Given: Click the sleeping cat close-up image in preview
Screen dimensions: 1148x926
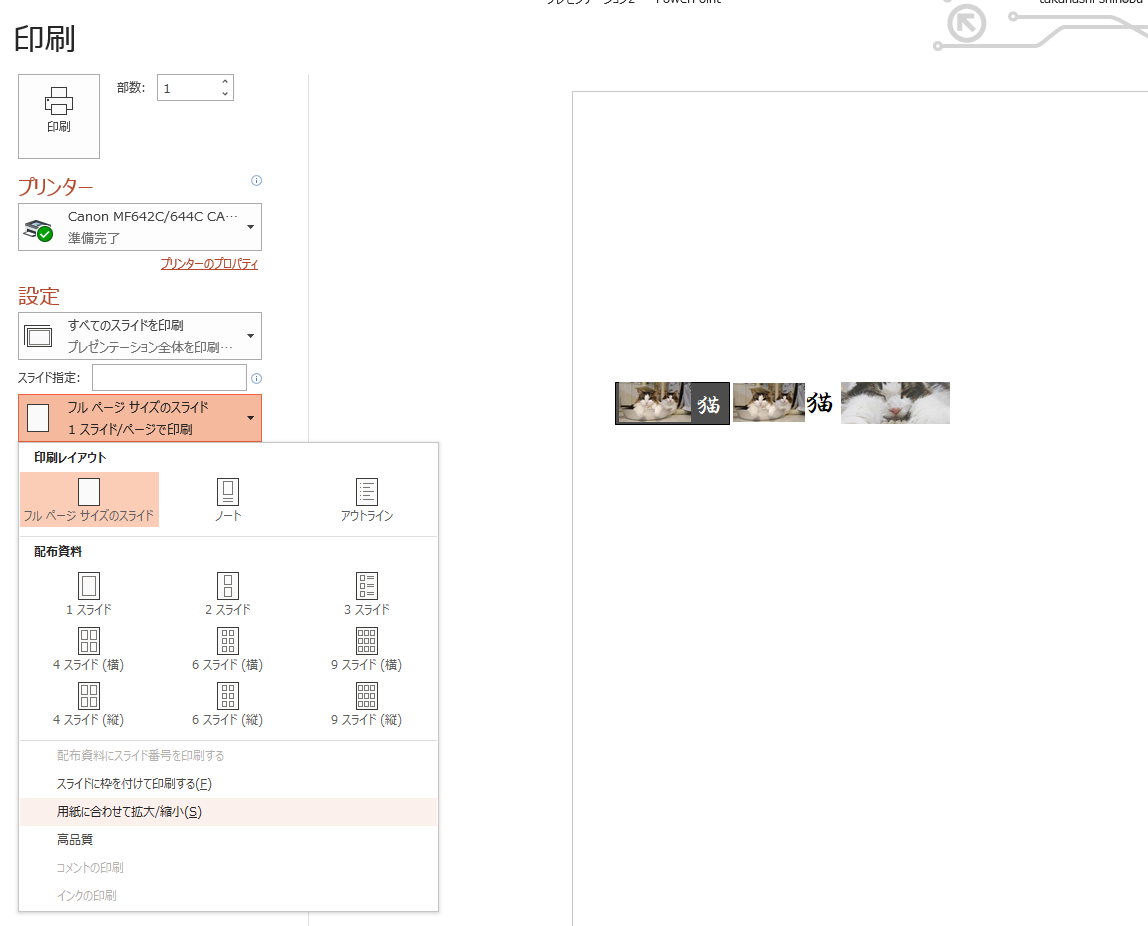Looking at the screenshot, I should click(x=895, y=403).
